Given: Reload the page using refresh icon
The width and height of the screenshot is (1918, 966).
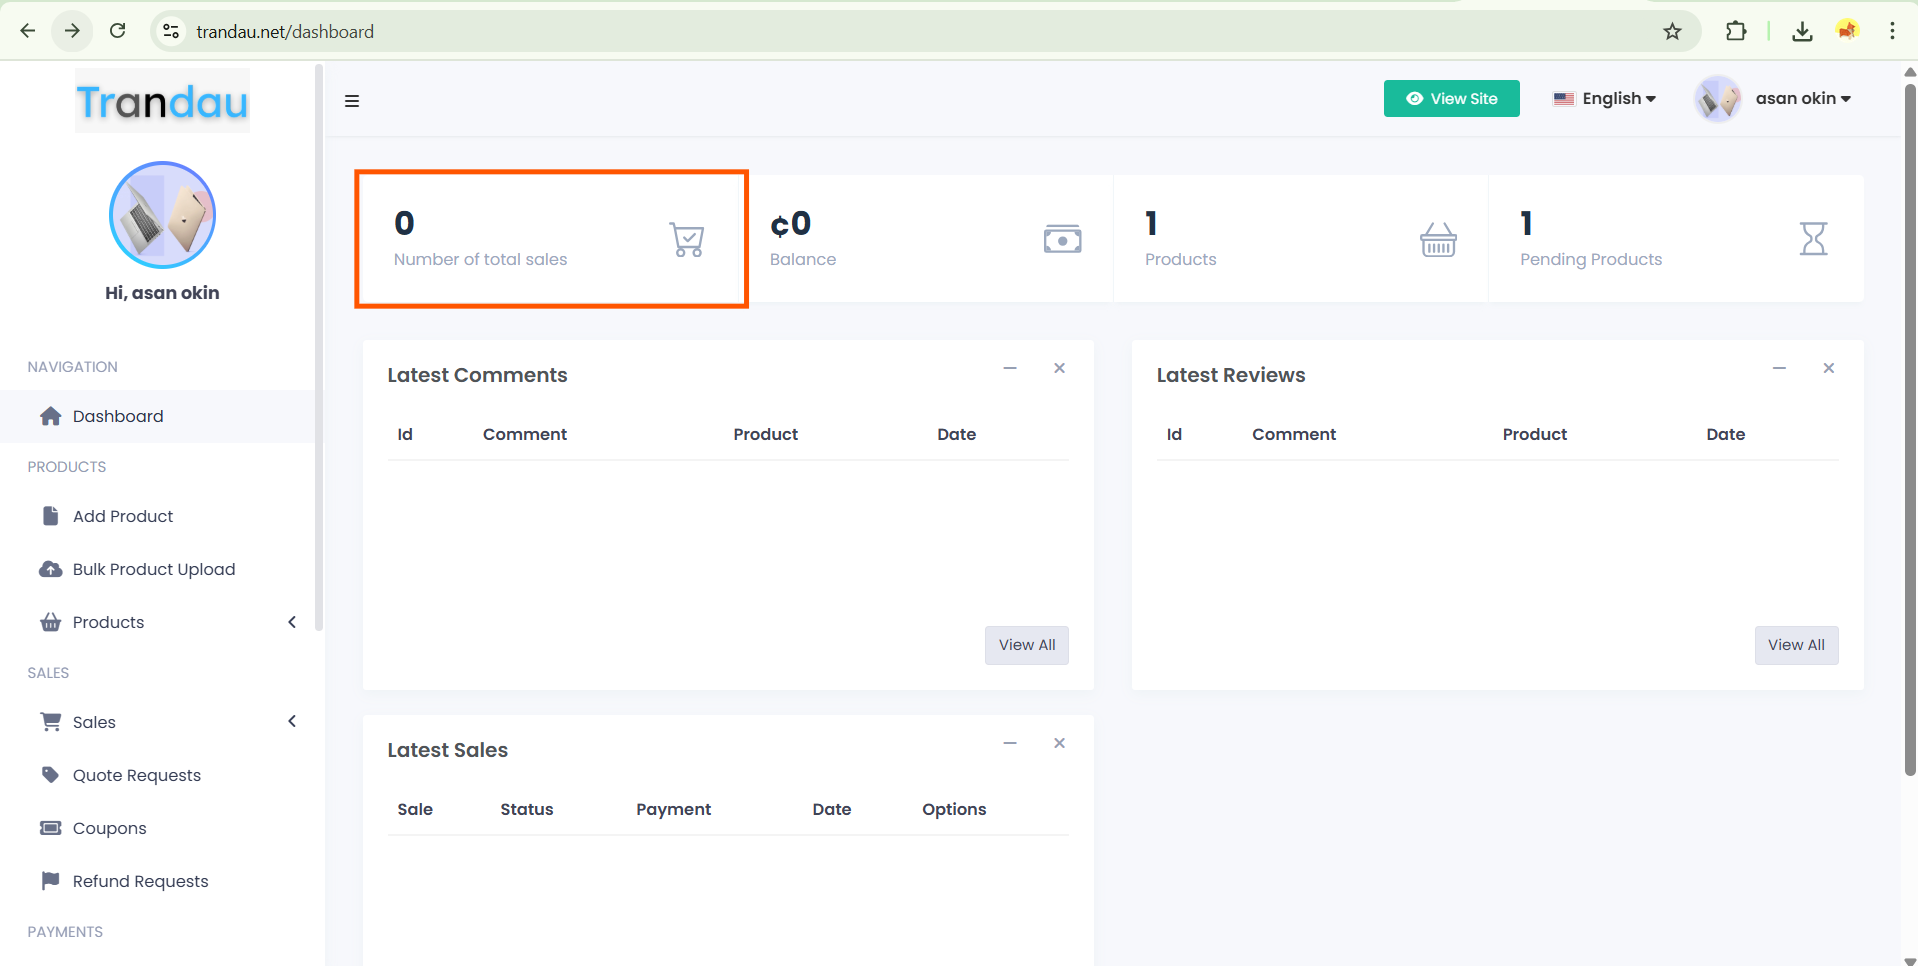Looking at the screenshot, I should [118, 31].
